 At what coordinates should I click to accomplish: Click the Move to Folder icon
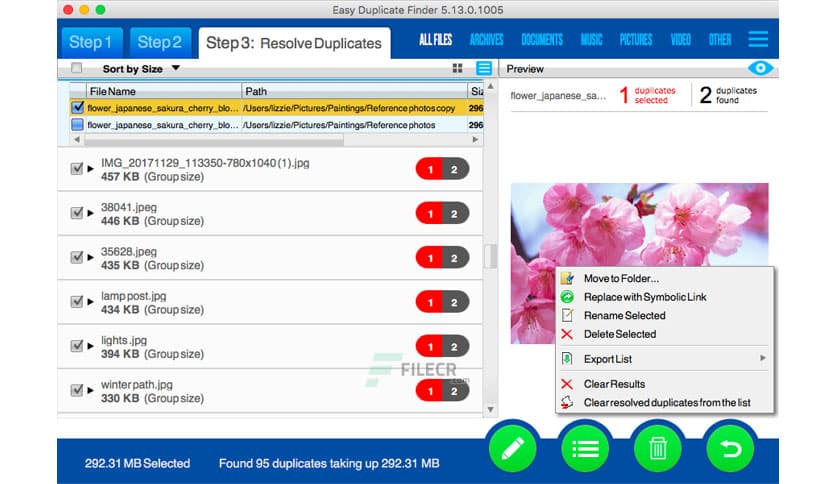(x=567, y=278)
